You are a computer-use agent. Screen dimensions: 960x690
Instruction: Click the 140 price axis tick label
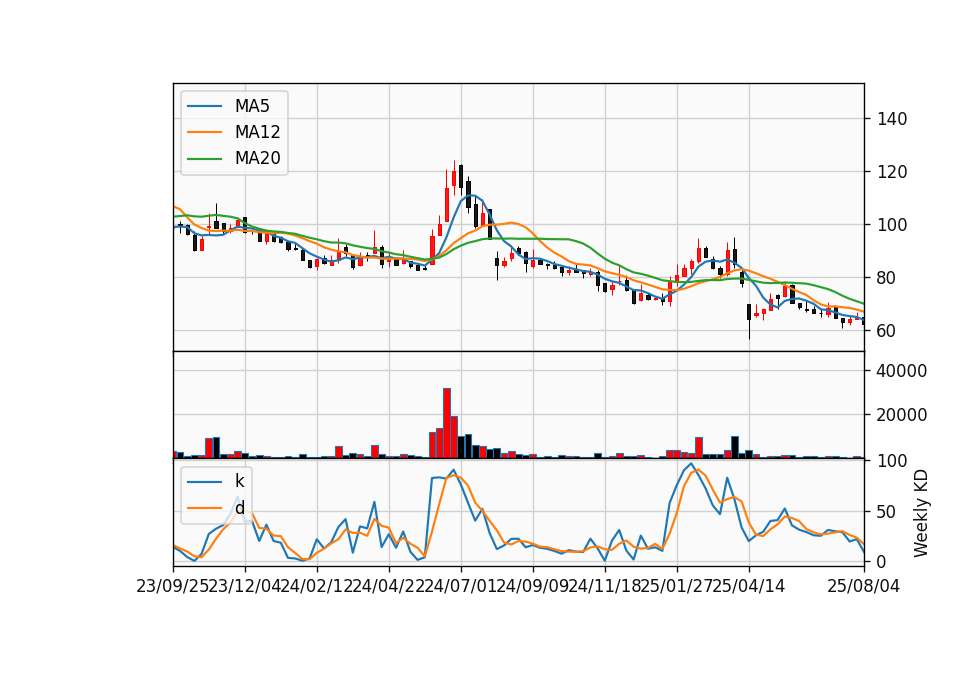point(892,119)
